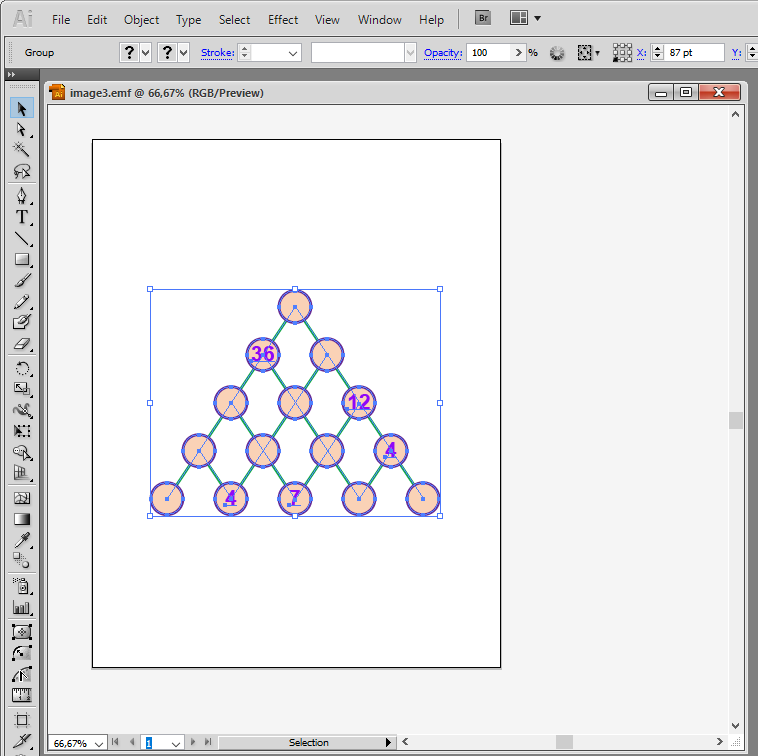Open the Stroke weight dropdown
This screenshot has height=756, width=758.
(292, 53)
